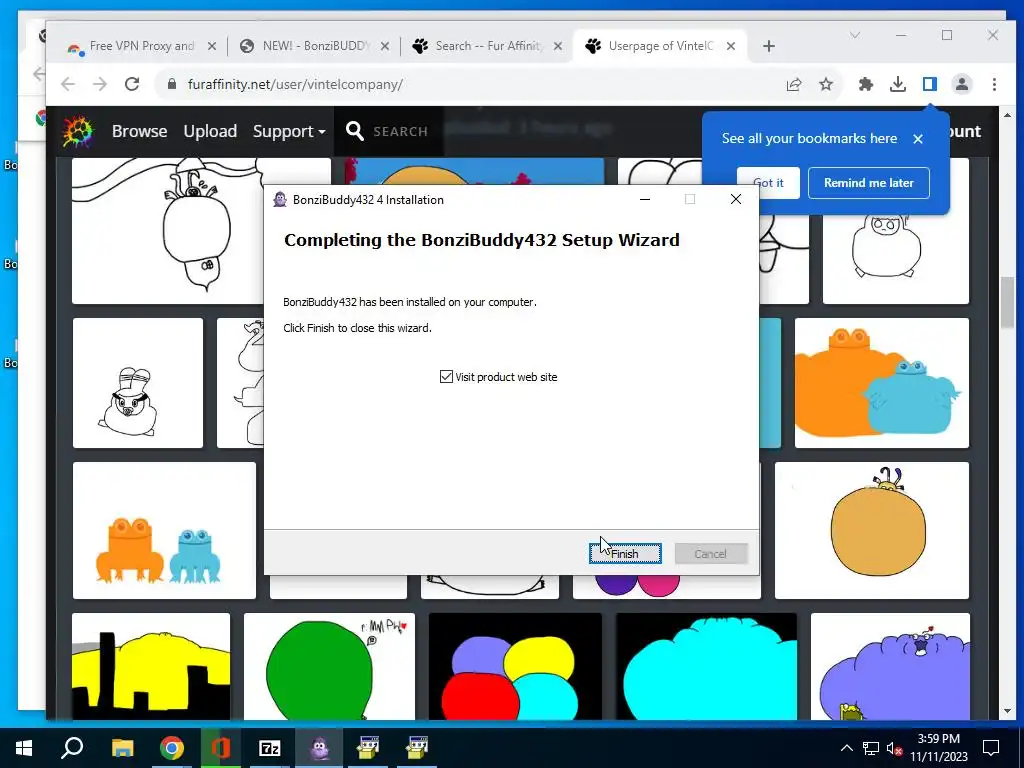The image size is (1024, 768).
Task: Click the page vertical scrollbar thumb
Action: [1007, 303]
